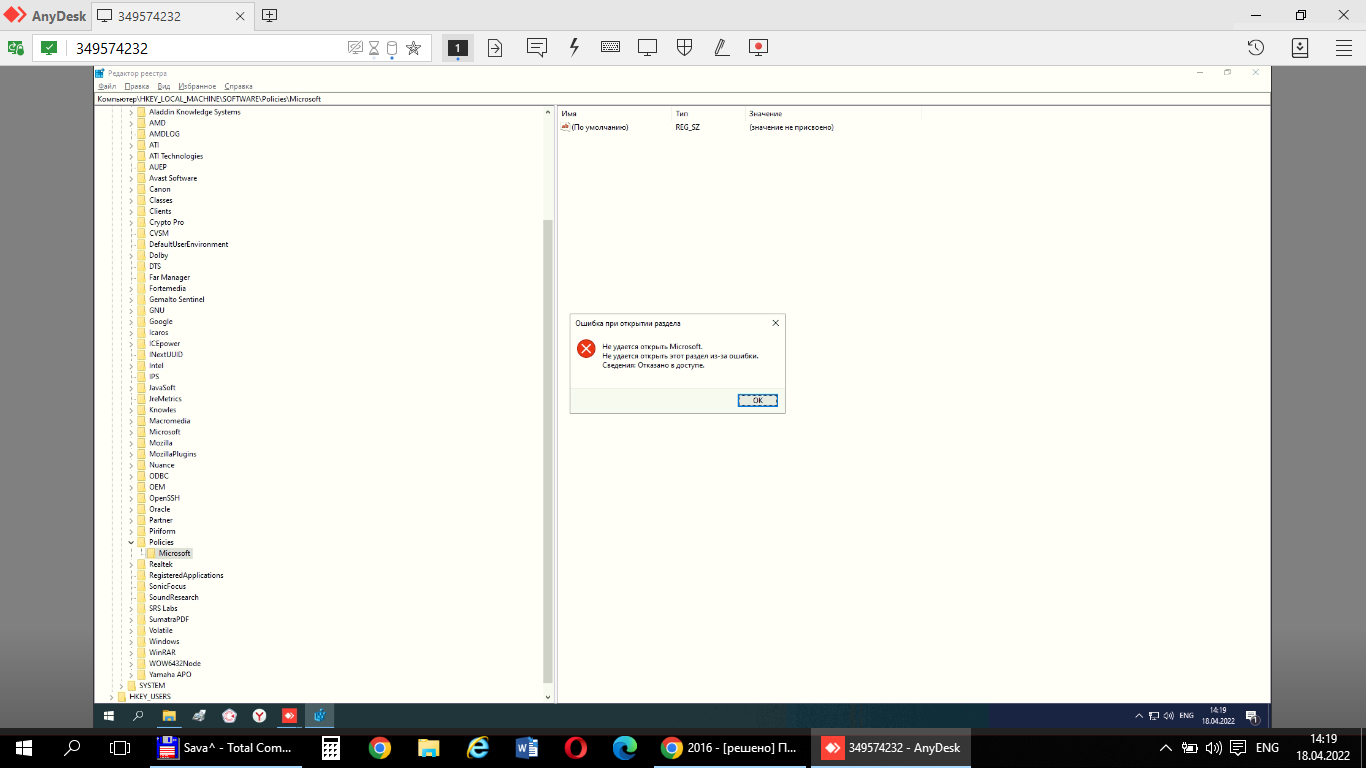The width and height of the screenshot is (1366, 768).
Task: Close the registry key error dialog
Action: click(775, 323)
